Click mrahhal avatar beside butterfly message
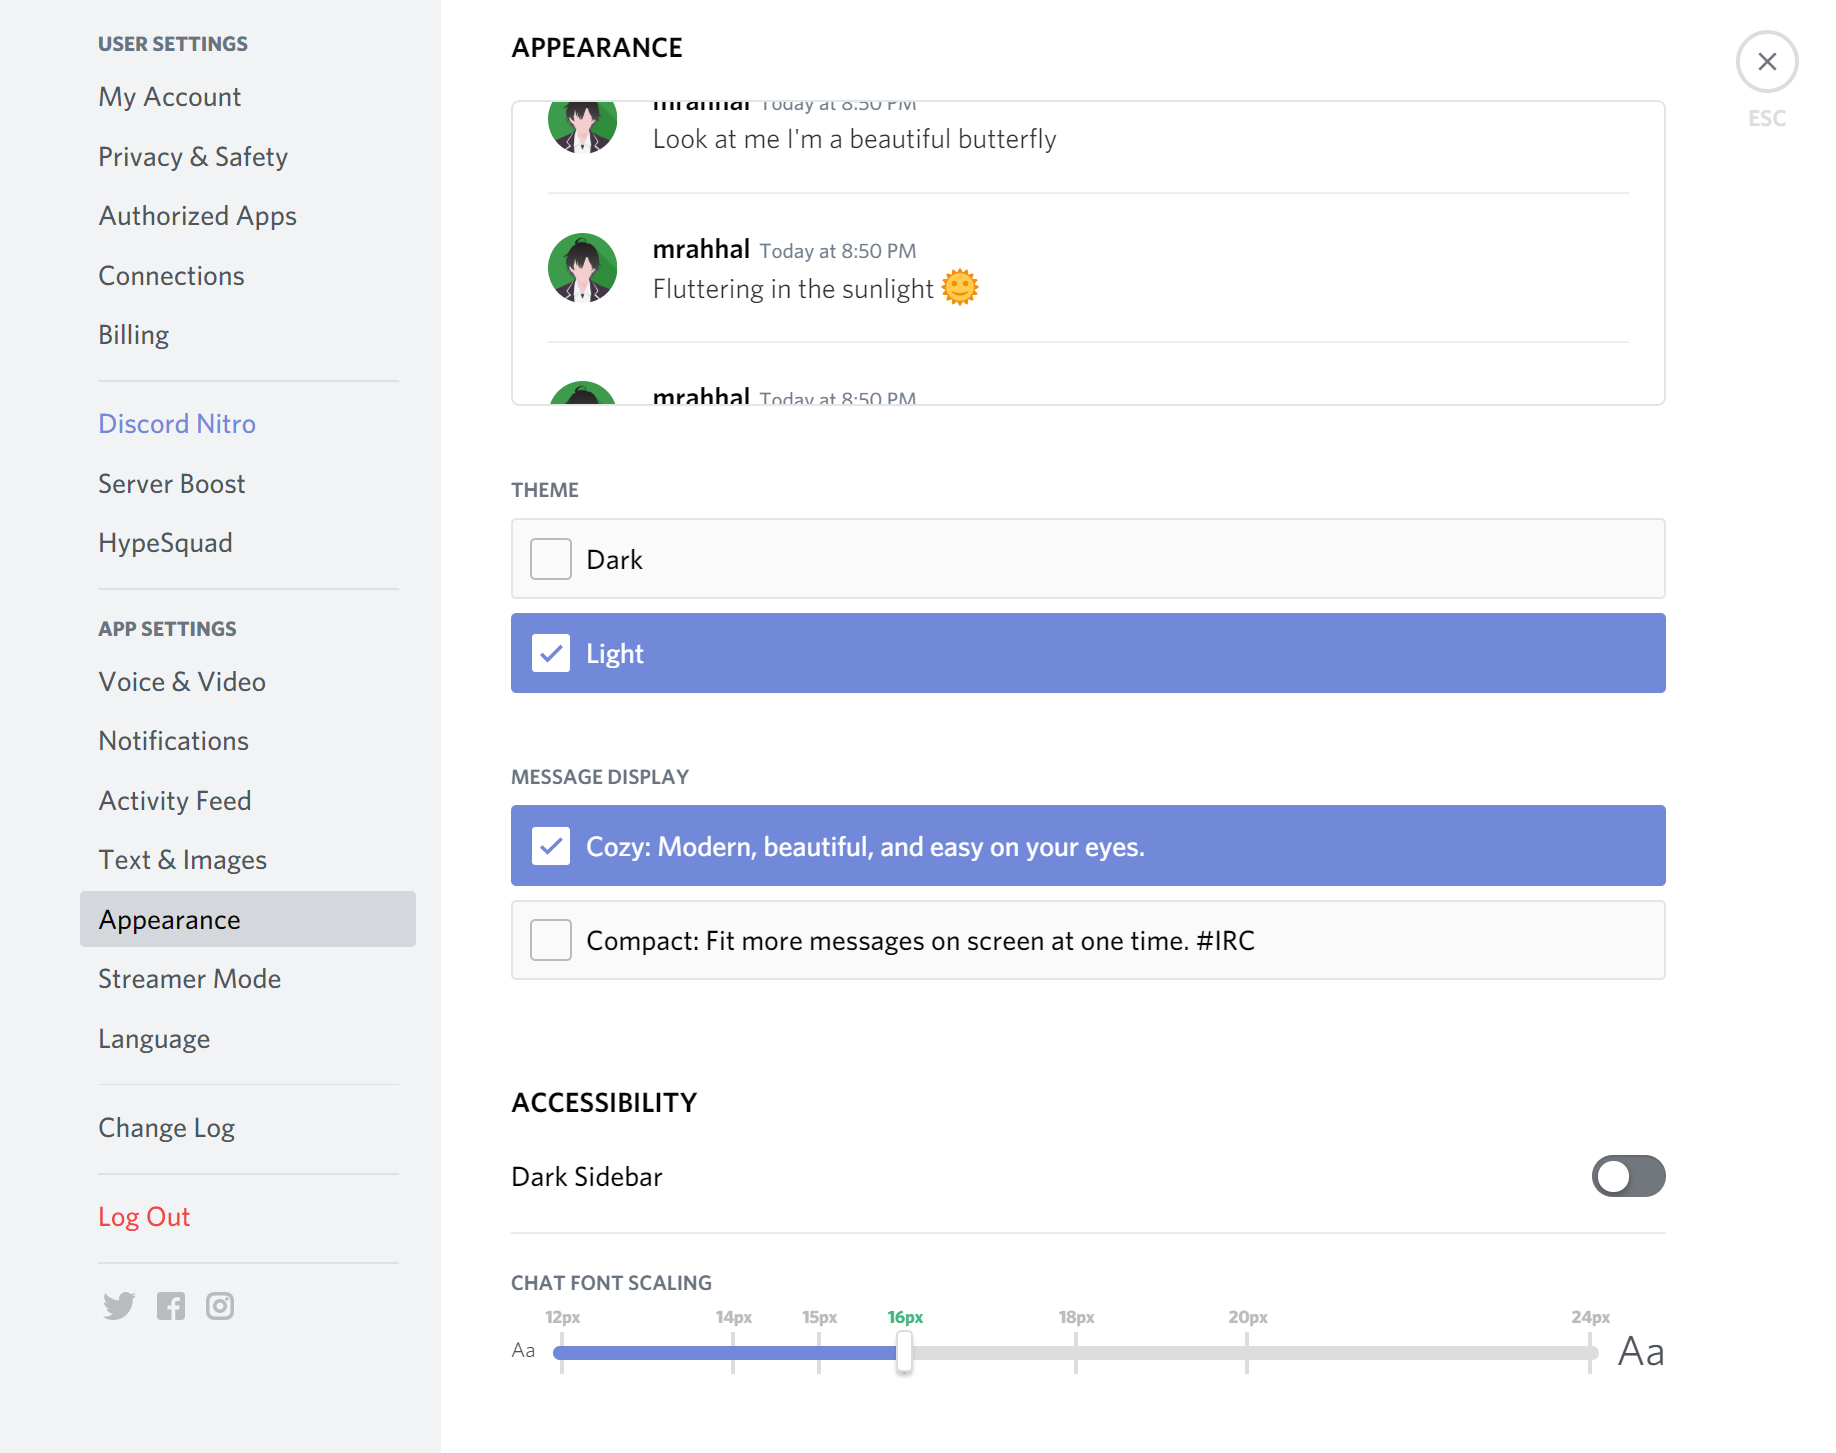The height and width of the screenshot is (1453, 1836). [x=582, y=127]
